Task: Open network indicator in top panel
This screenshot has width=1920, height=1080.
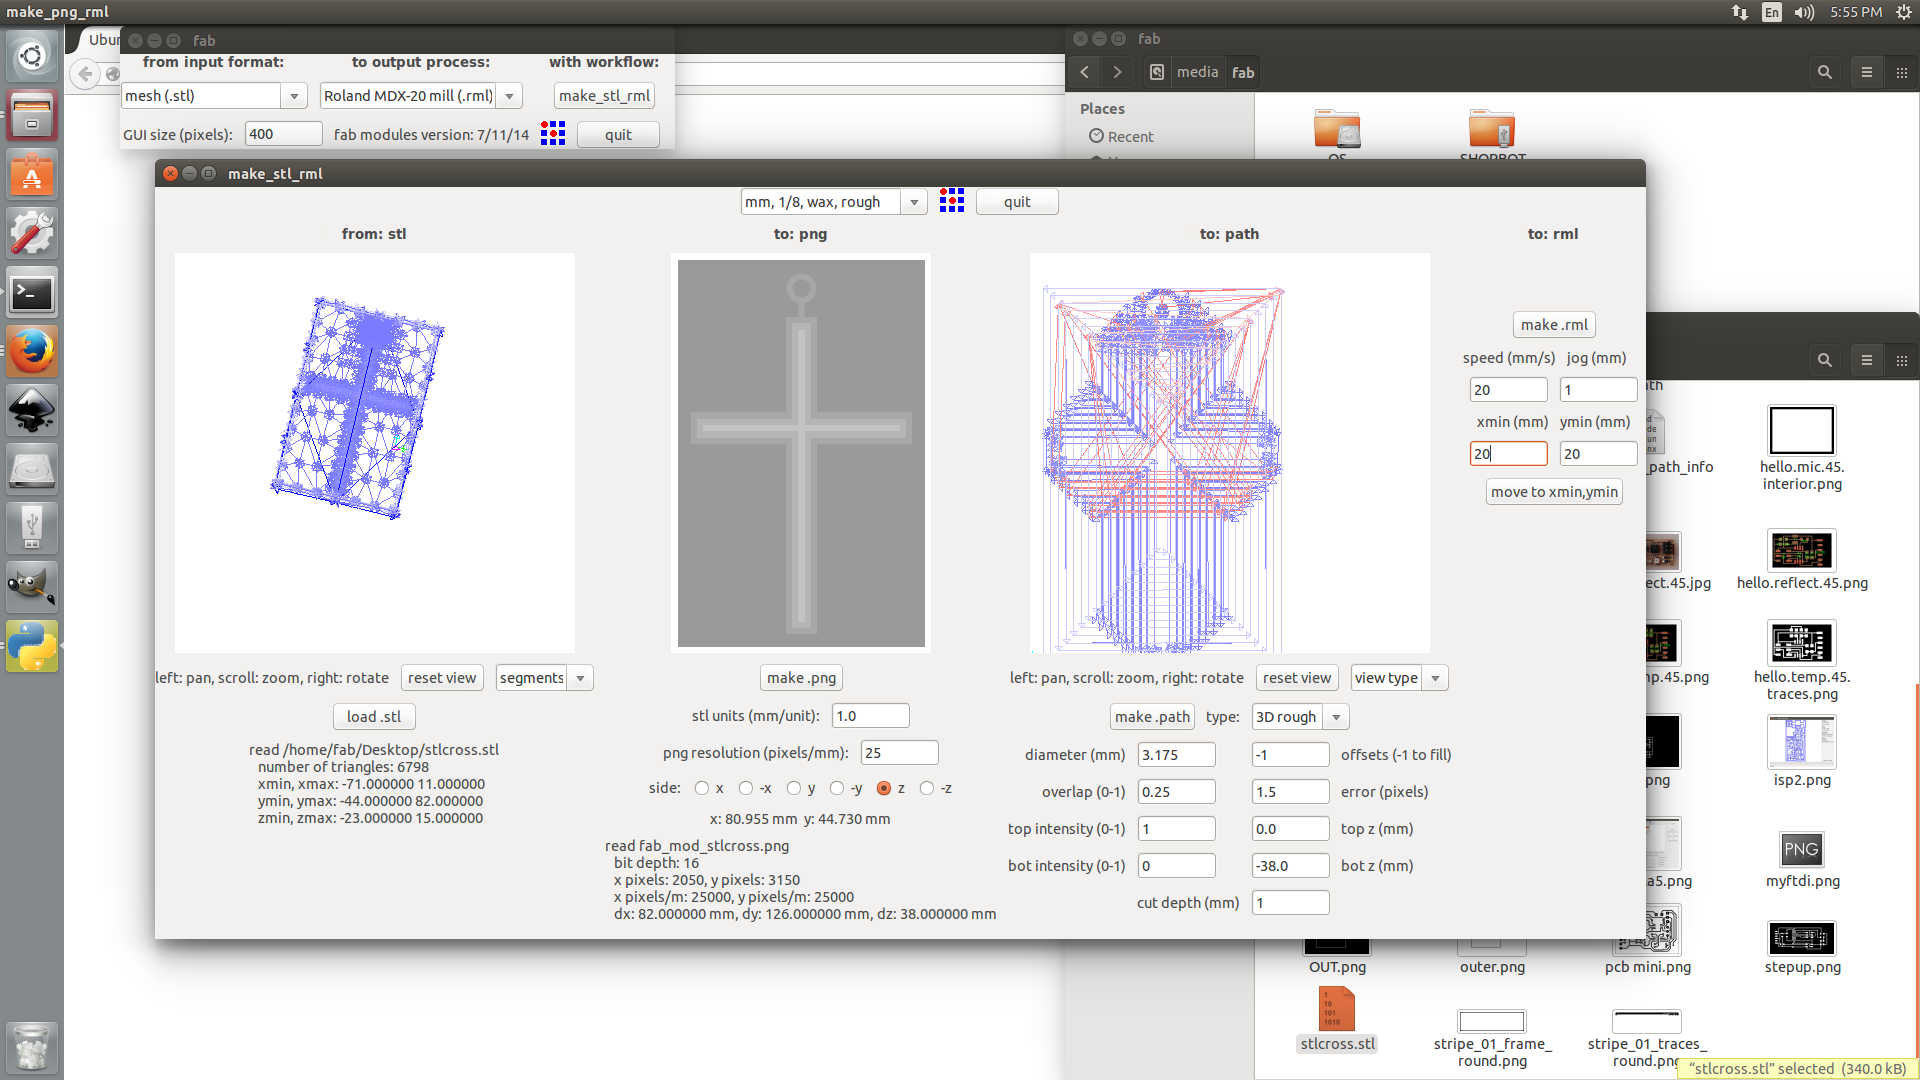Action: point(1740,12)
